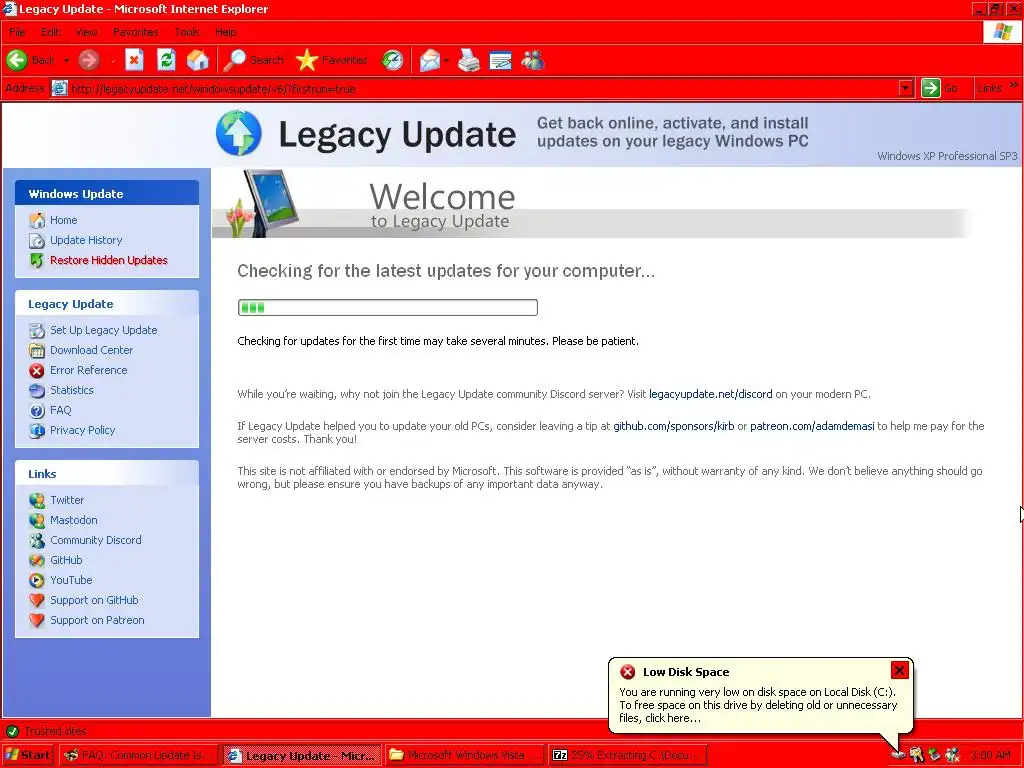Viewport: 1024px width, 768px height.
Task: Switch to FAQ: Common Update Issues taskbar window
Action: point(139,755)
